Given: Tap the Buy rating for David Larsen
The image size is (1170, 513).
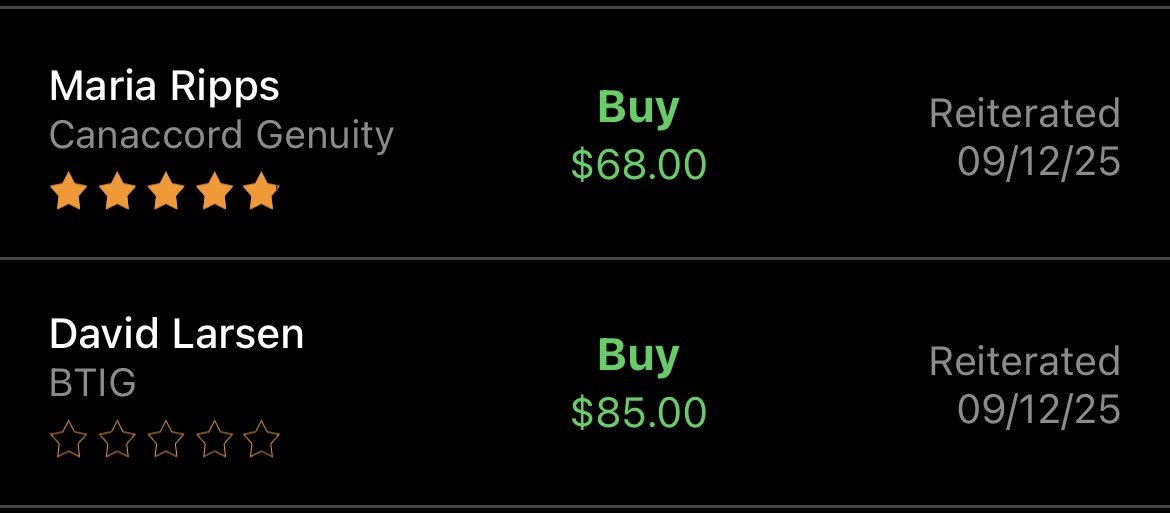Looking at the screenshot, I should click(x=639, y=356).
